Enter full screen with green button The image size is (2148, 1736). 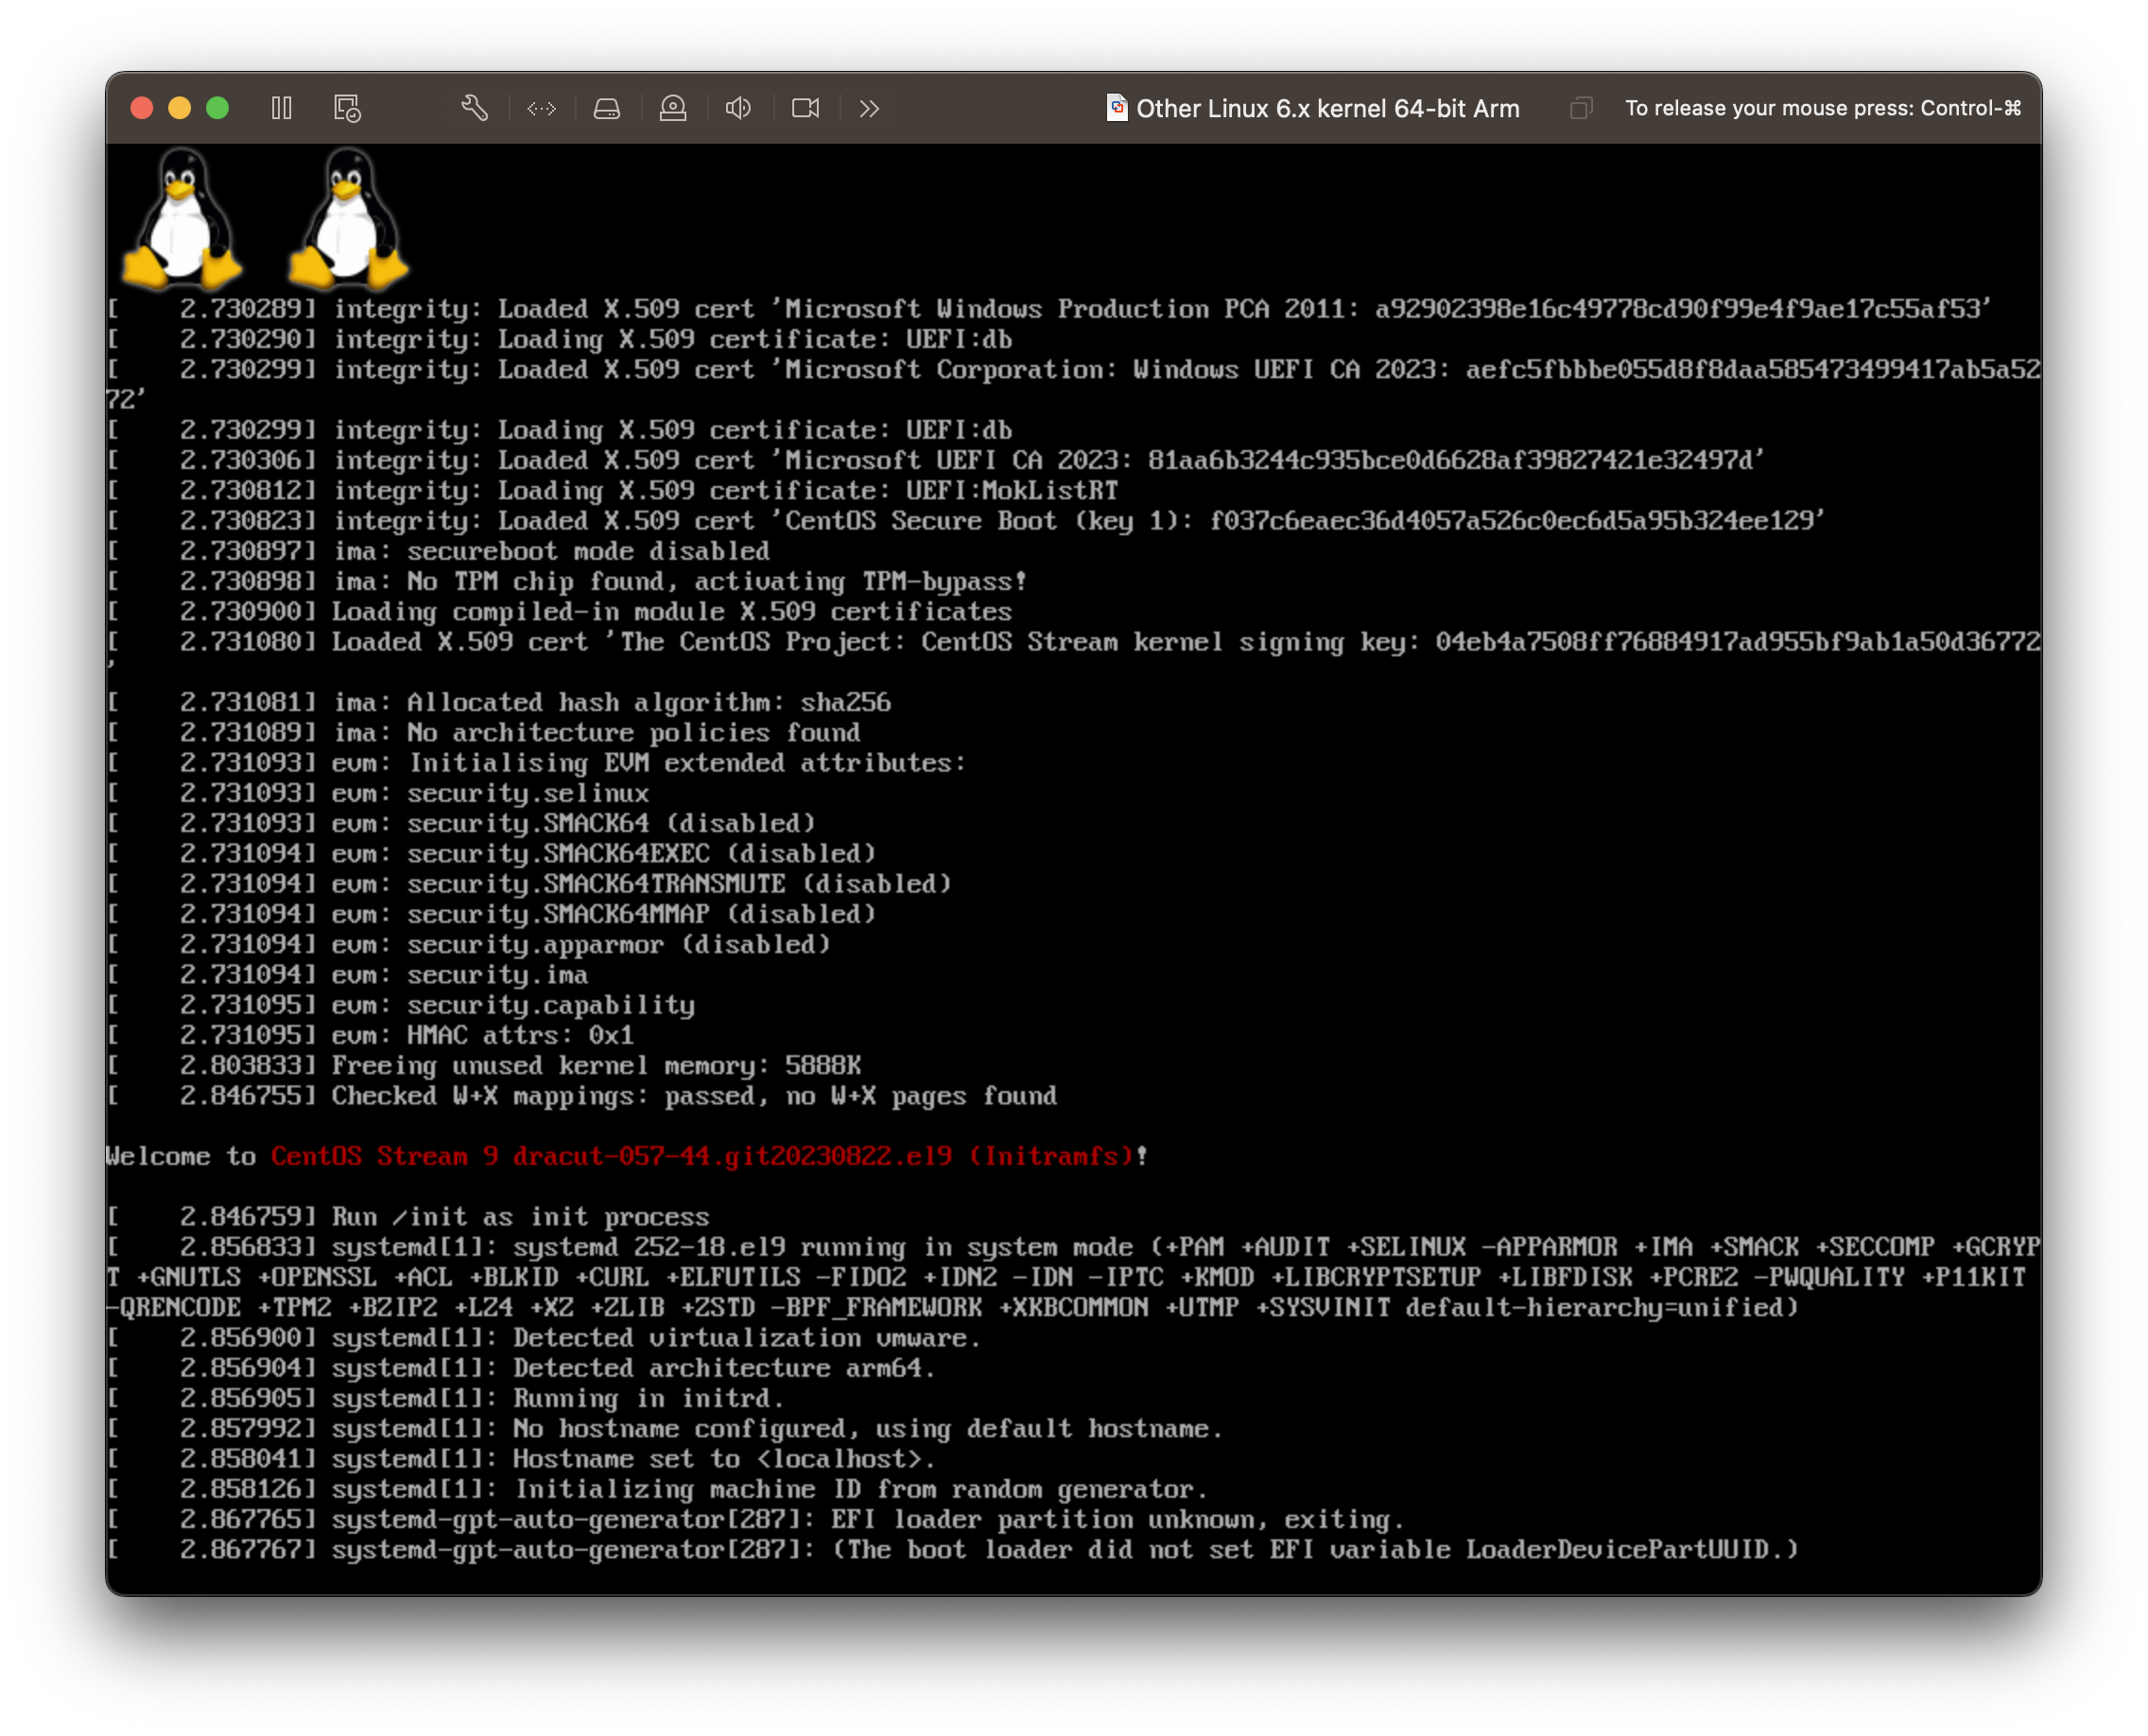tap(217, 108)
